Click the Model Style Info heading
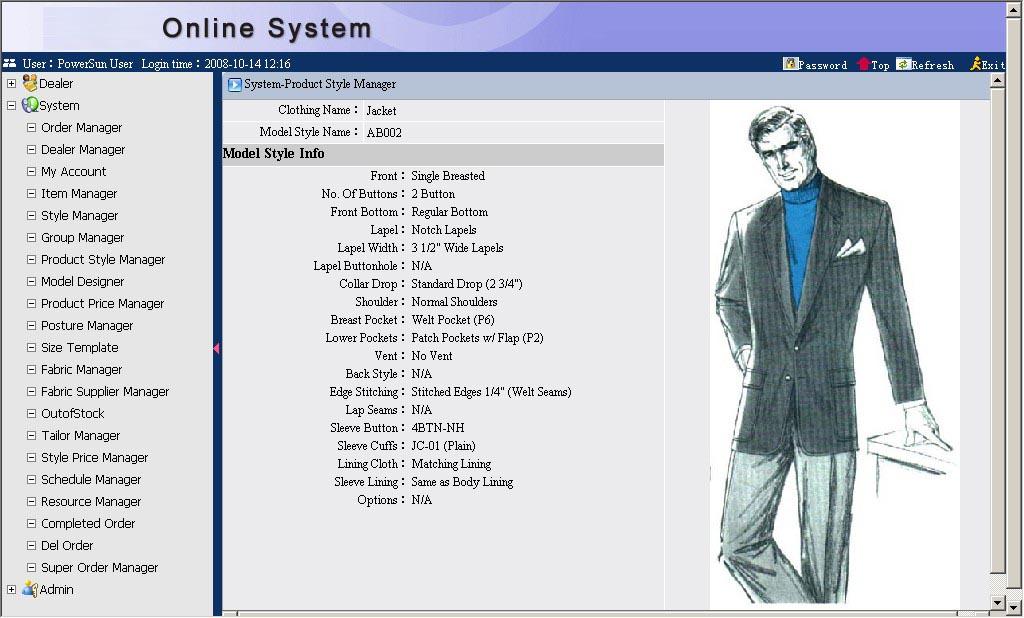 tap(274, 154)
